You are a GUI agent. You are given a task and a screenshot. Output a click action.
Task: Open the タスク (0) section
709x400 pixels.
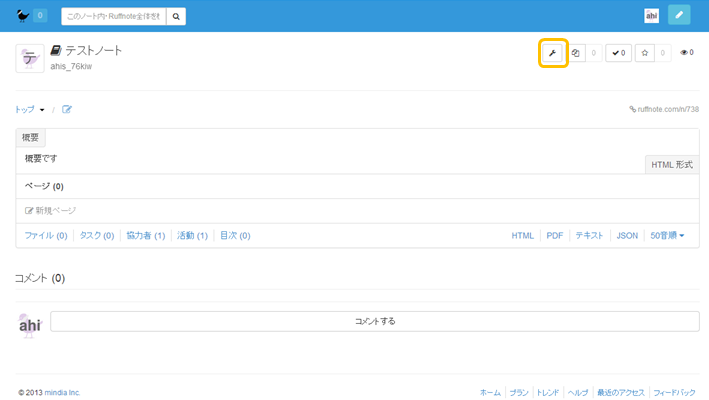click(97, 236)
